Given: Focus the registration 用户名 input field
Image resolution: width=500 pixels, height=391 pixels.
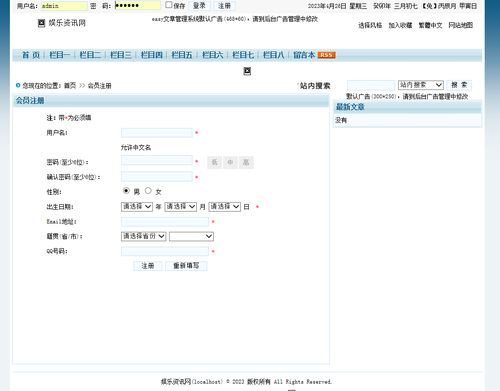Looking at the screenshot, I should (157, 133).
